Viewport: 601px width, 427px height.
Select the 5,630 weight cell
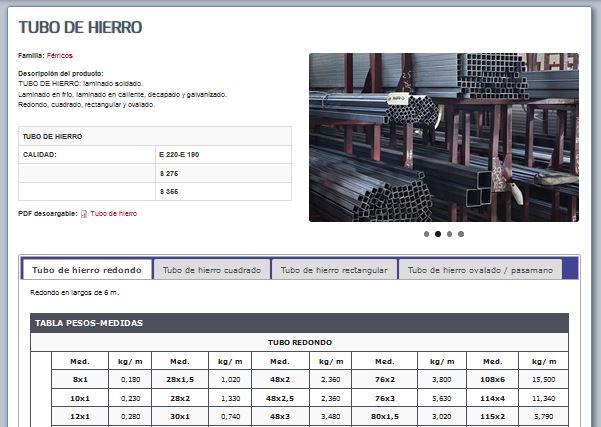(442, 398)
